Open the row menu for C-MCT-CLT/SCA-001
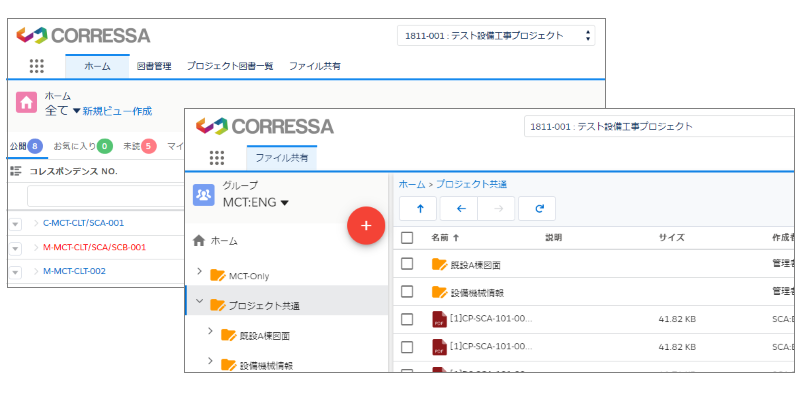This screenshot has height=400, width=800. click(x=15, y=224)
